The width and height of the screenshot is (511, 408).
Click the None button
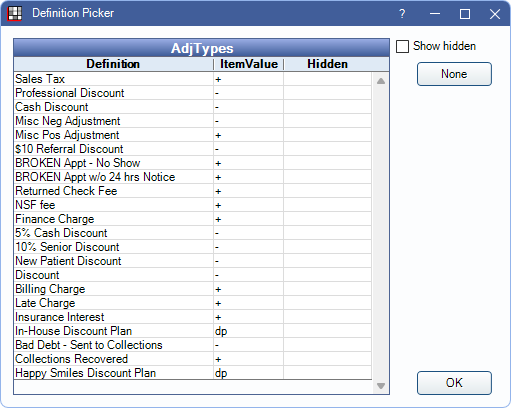[454, 74]
